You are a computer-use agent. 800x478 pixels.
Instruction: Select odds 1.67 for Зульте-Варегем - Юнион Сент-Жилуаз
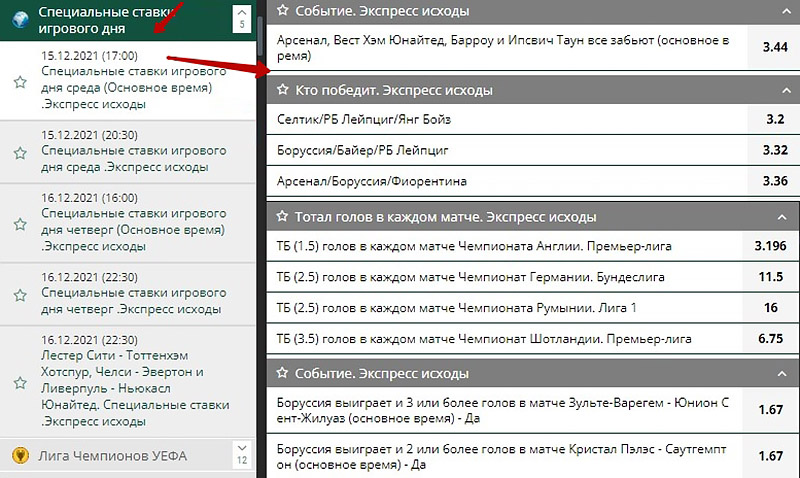click(770, 410)
